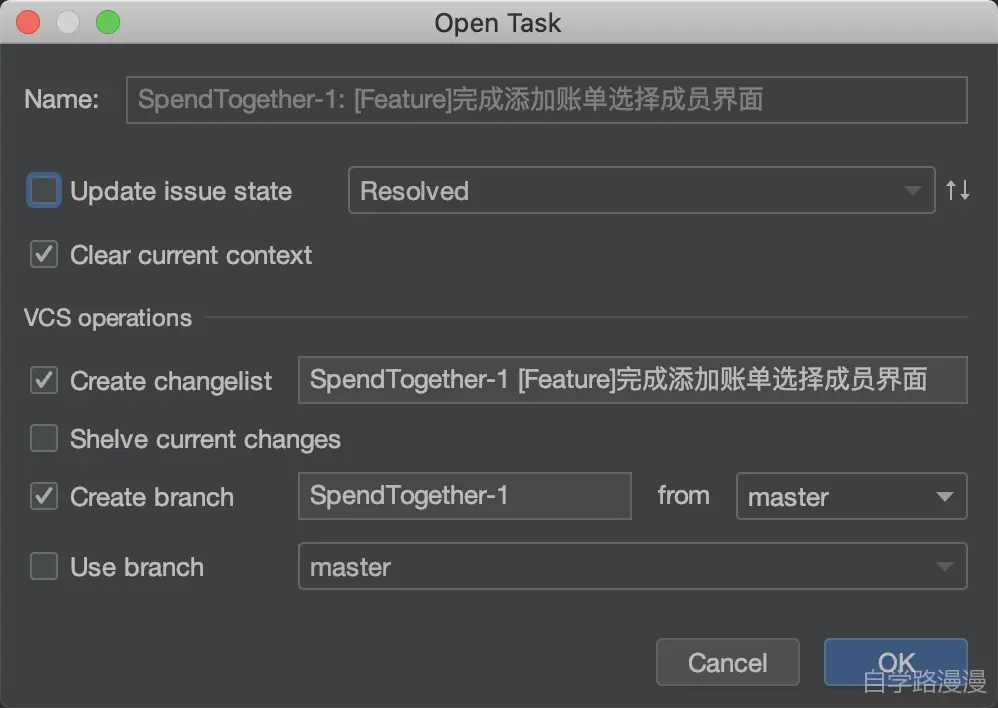
Task: Uncheck the Create branch option
Action: (44, 497)
